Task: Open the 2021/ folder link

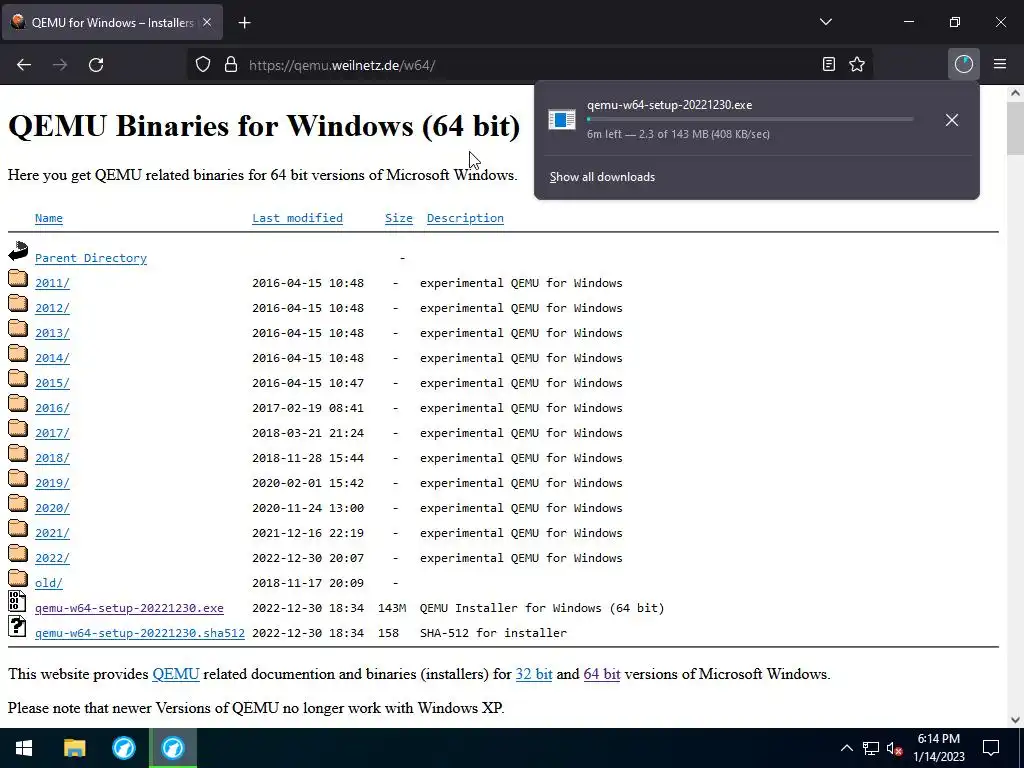Action: click(52, 533)
